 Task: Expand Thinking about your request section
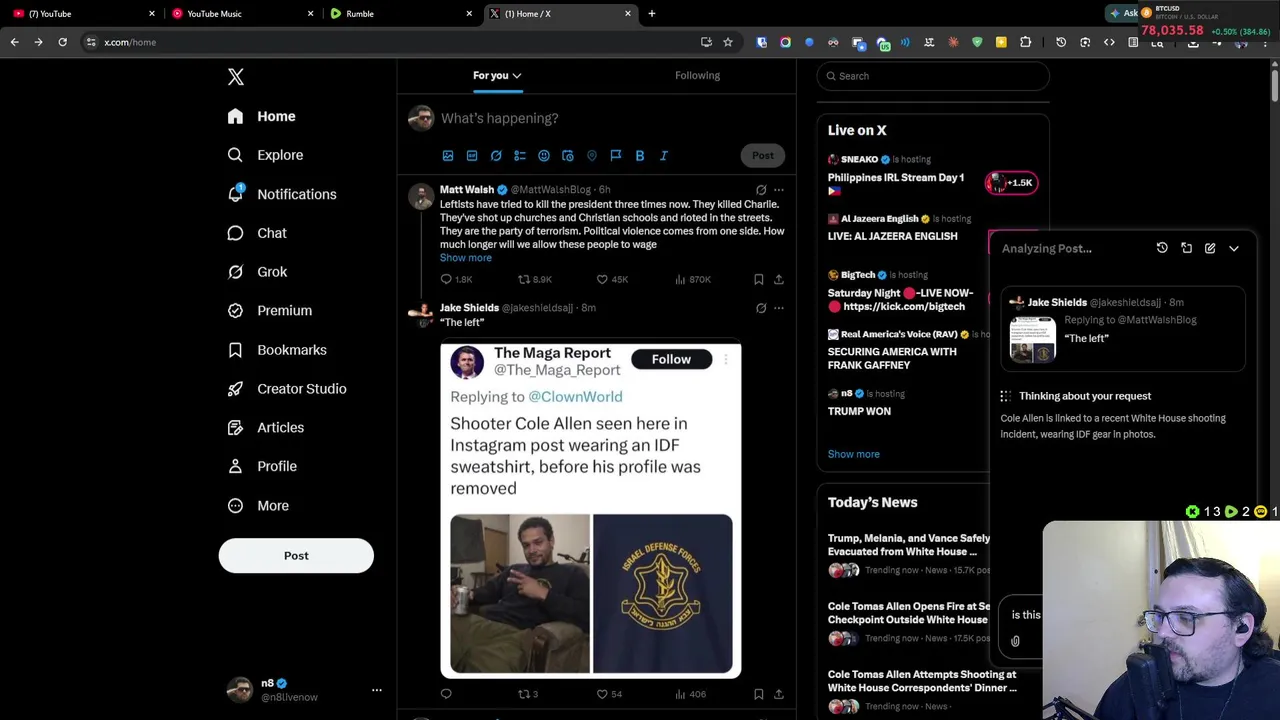click(1076, 396)
